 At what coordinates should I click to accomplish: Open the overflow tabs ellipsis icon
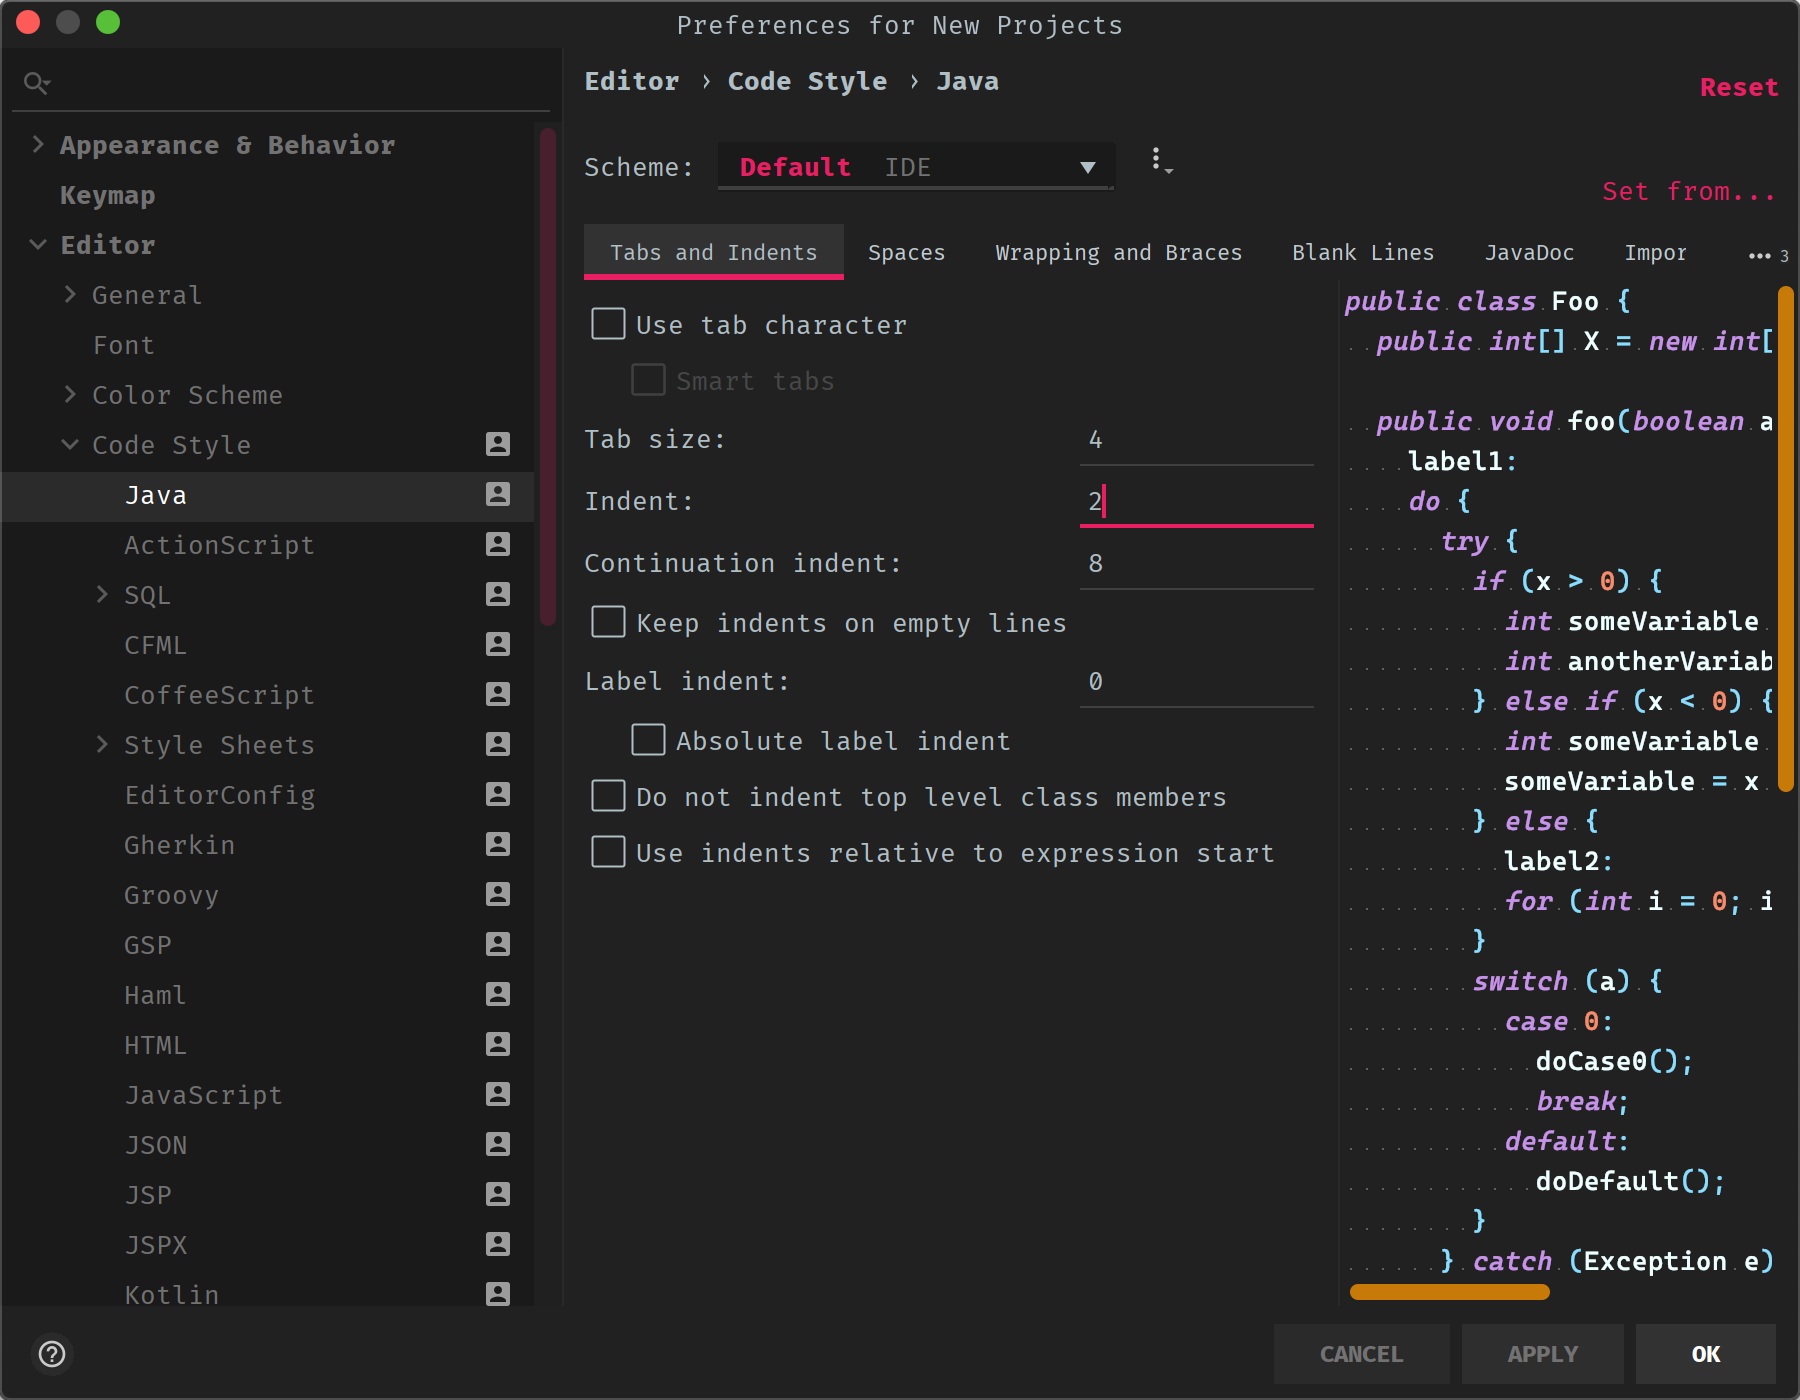point(1759,254)
